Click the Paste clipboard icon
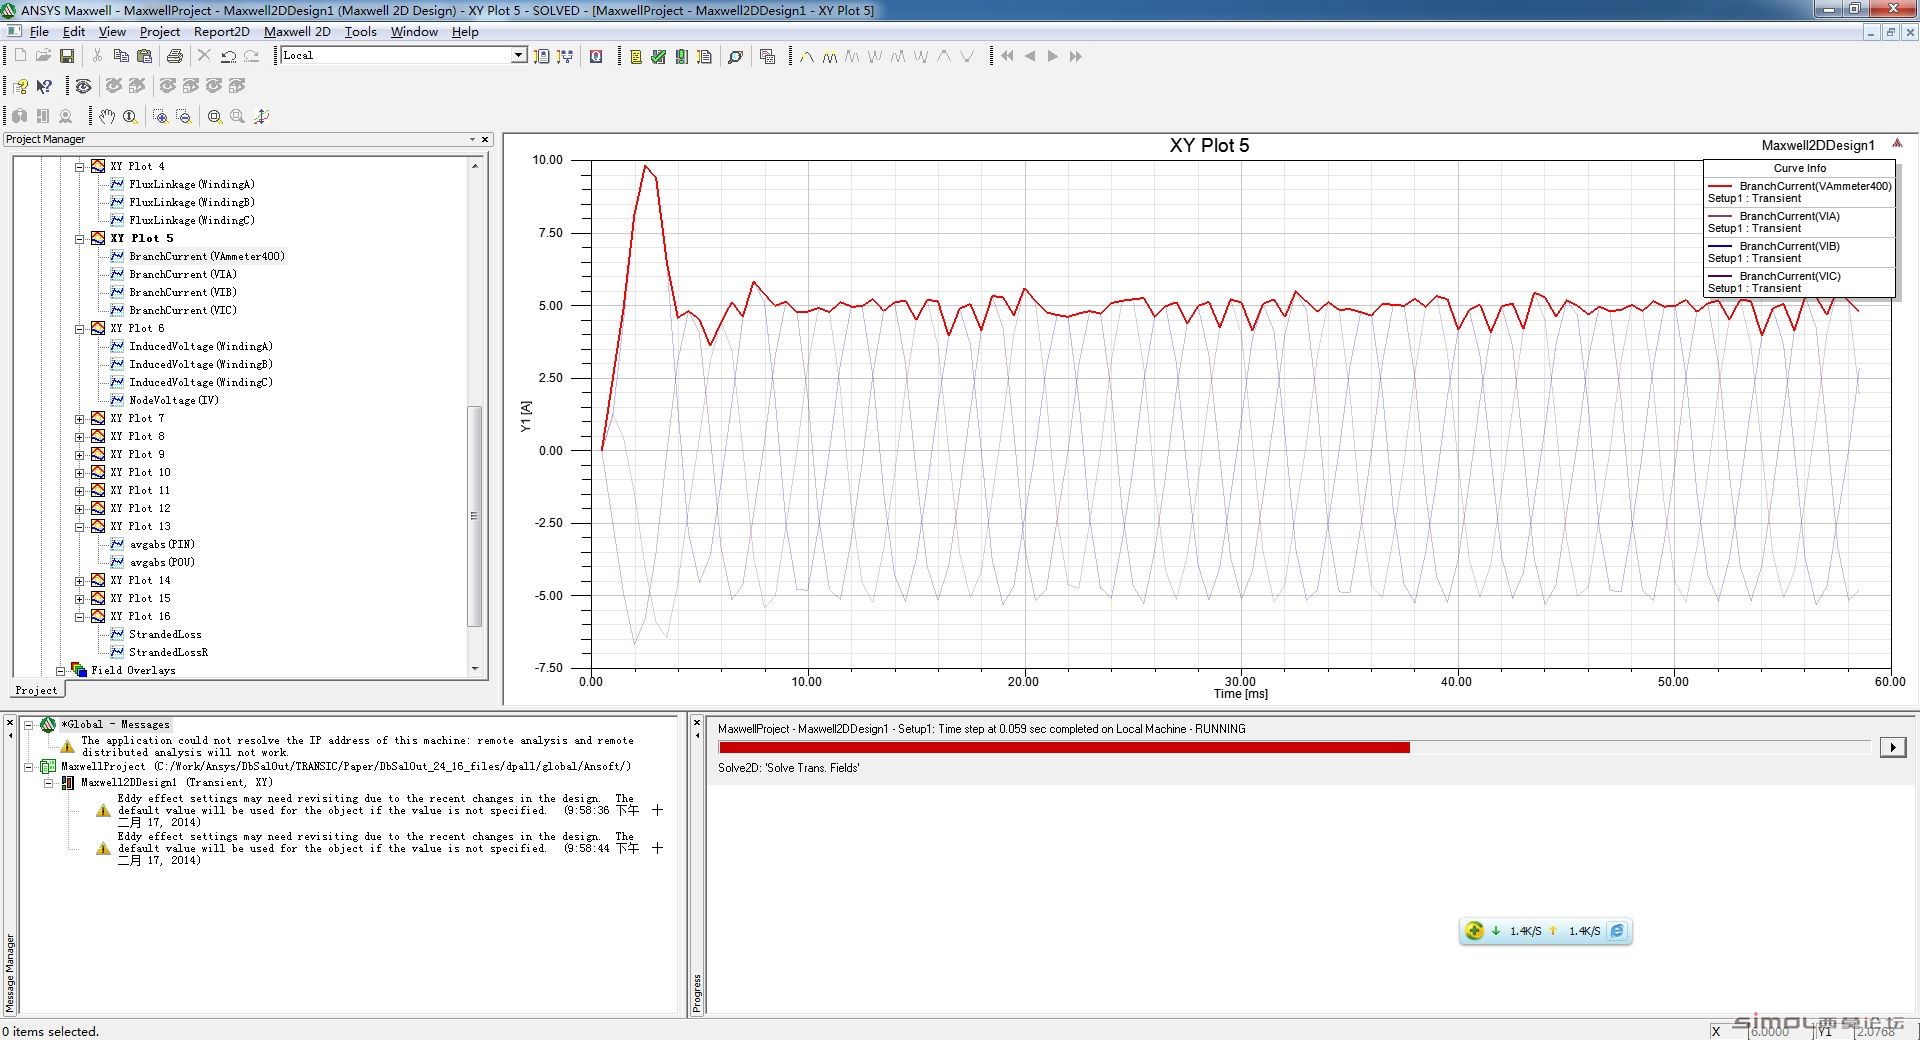1920x1040 pixels. (x=145, y=56)
